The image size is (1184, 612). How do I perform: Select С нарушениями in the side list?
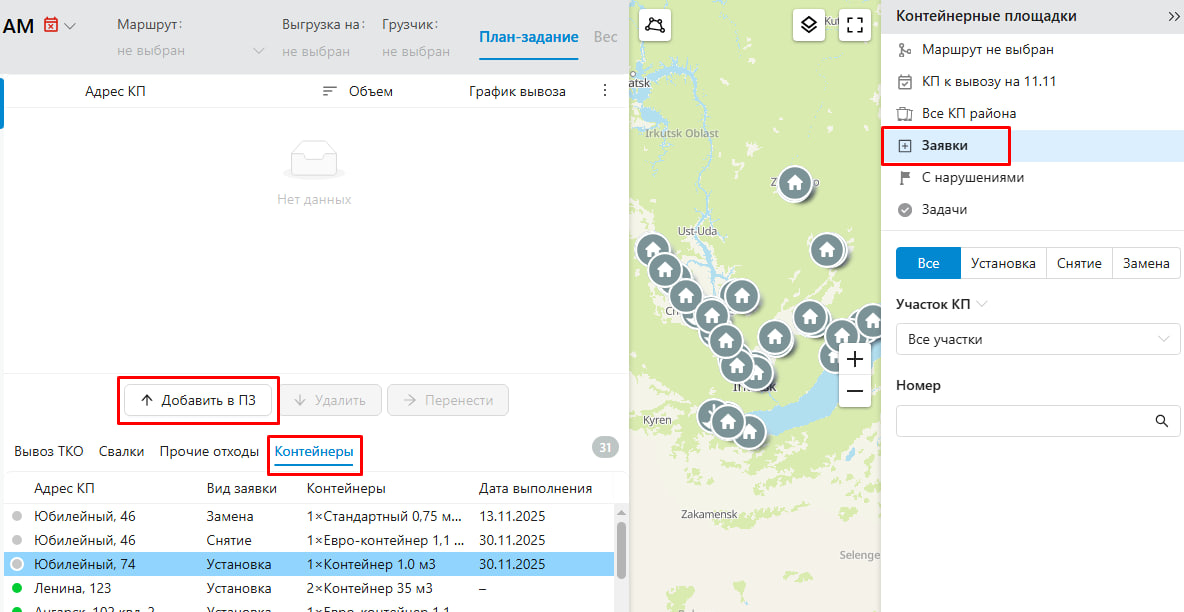pyautogui.click(x=972, y=177)
